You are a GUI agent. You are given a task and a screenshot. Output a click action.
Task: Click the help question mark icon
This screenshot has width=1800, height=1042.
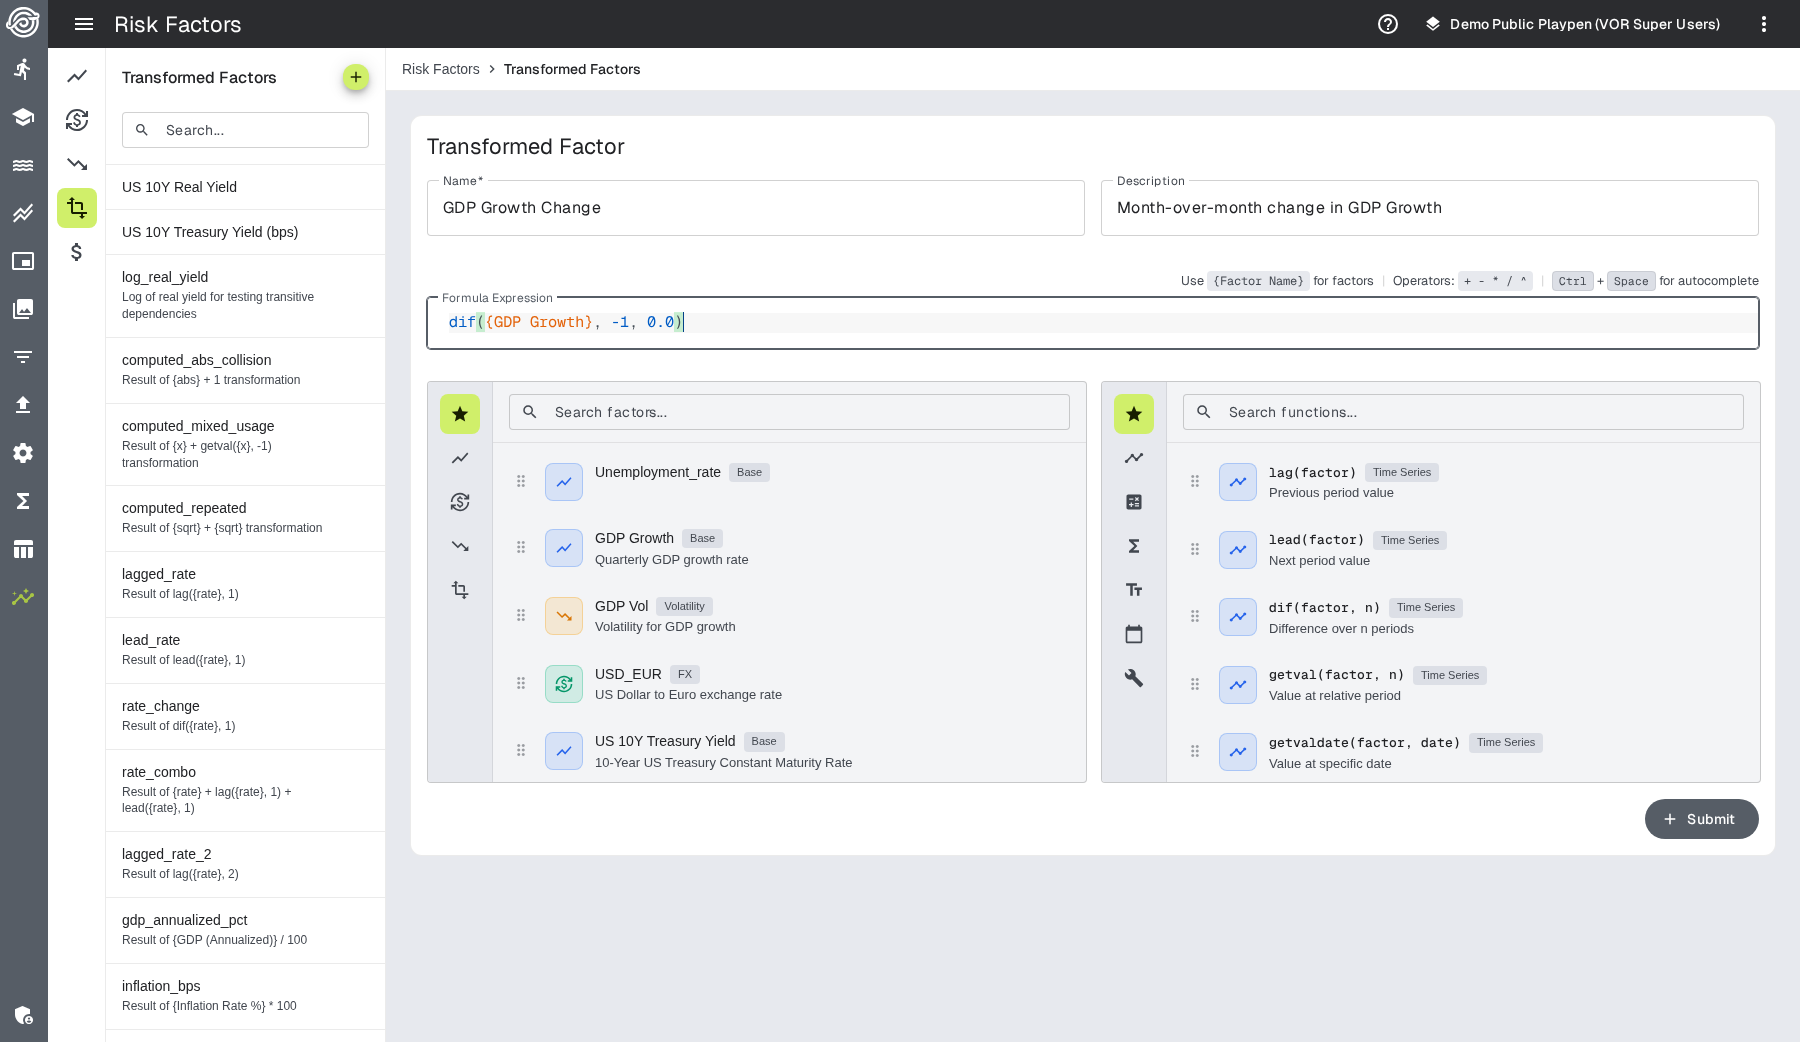(x=1387, y=24)
